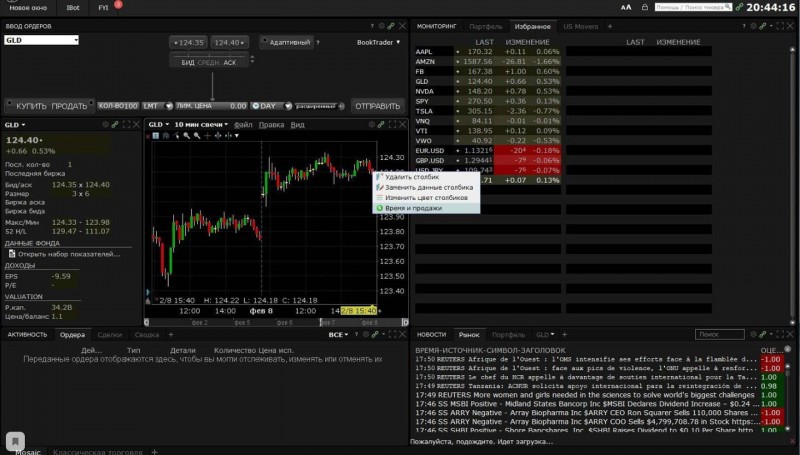Select the zoom out magnifier on chart toolbar
800x455 pixels.
click(197, 136)
